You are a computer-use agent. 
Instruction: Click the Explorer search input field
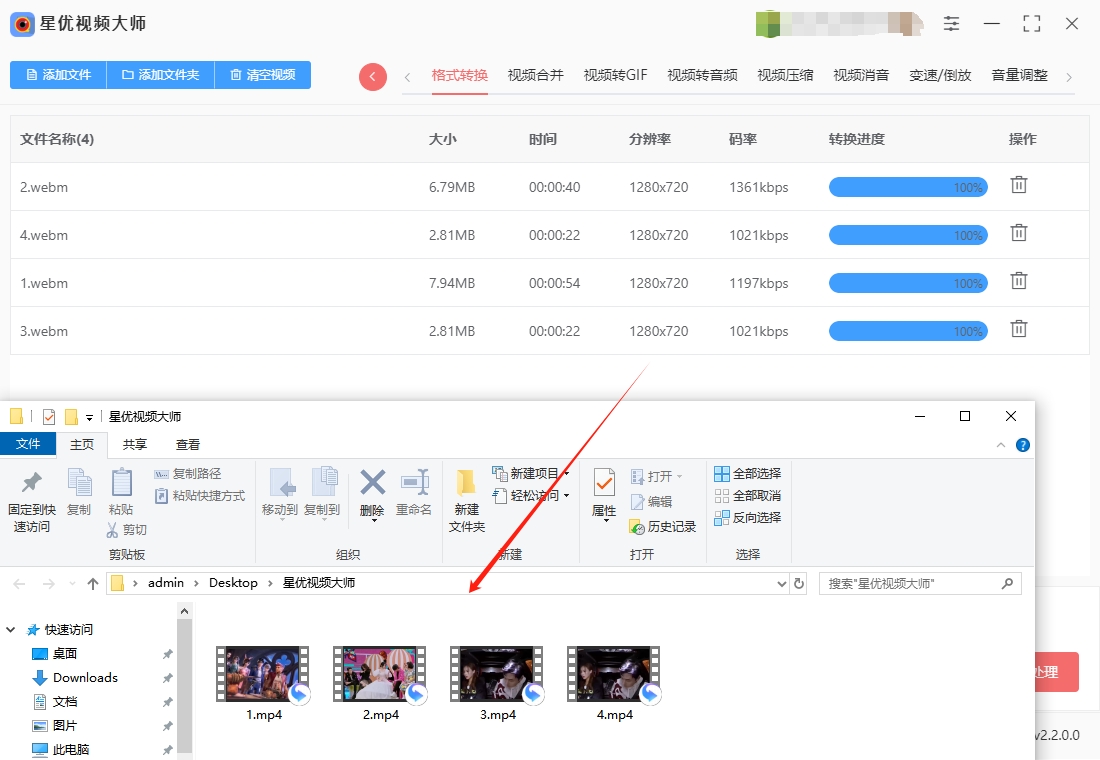(920, 583)
